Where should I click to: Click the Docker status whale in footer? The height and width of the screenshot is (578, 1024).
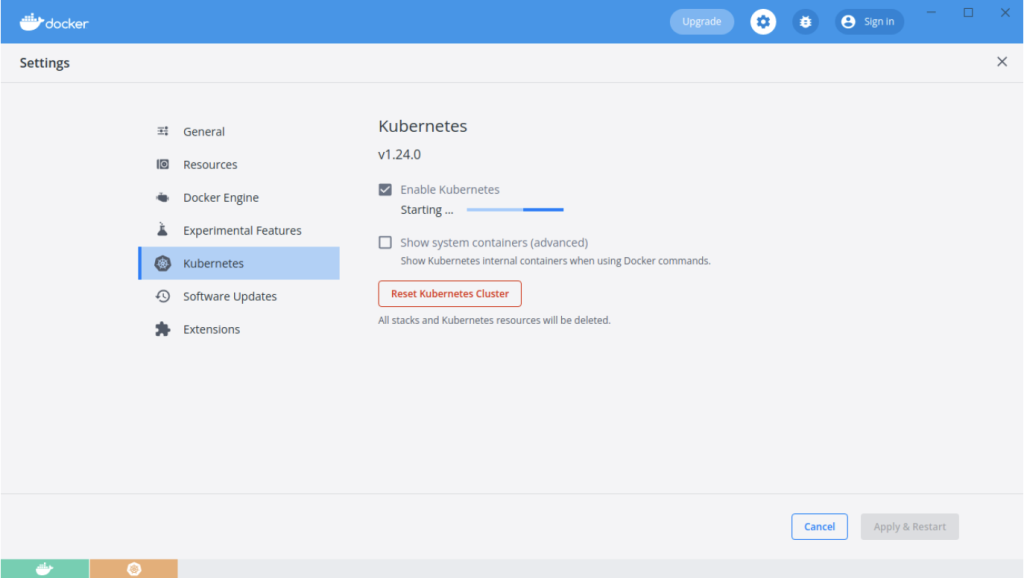coord(44,569)
